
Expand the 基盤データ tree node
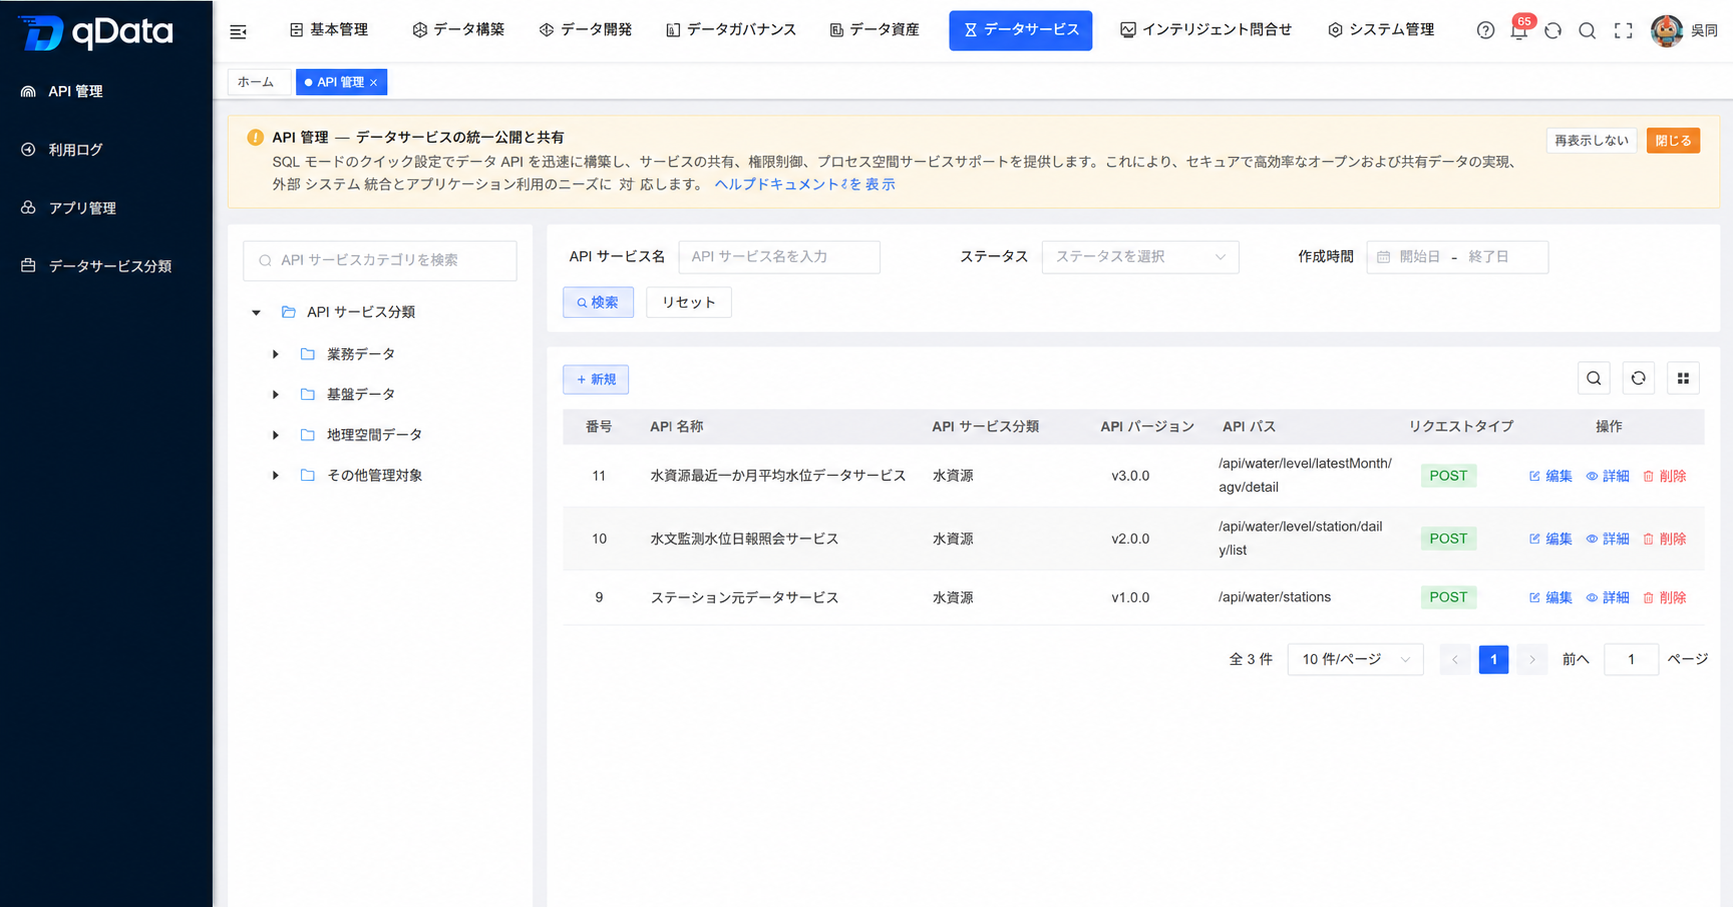(276, 394)
